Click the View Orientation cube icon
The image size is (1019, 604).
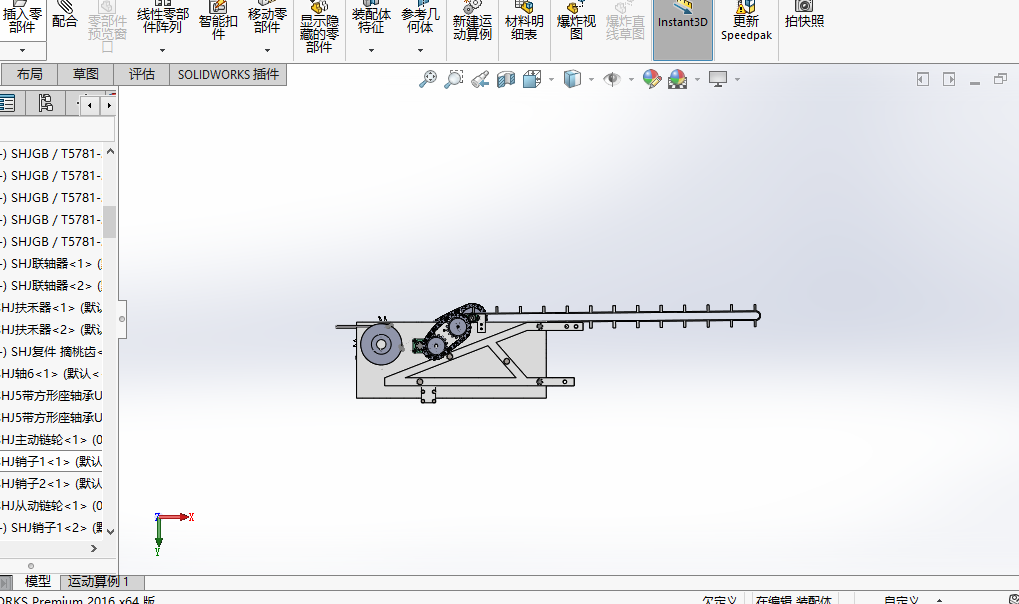(532, 79)
